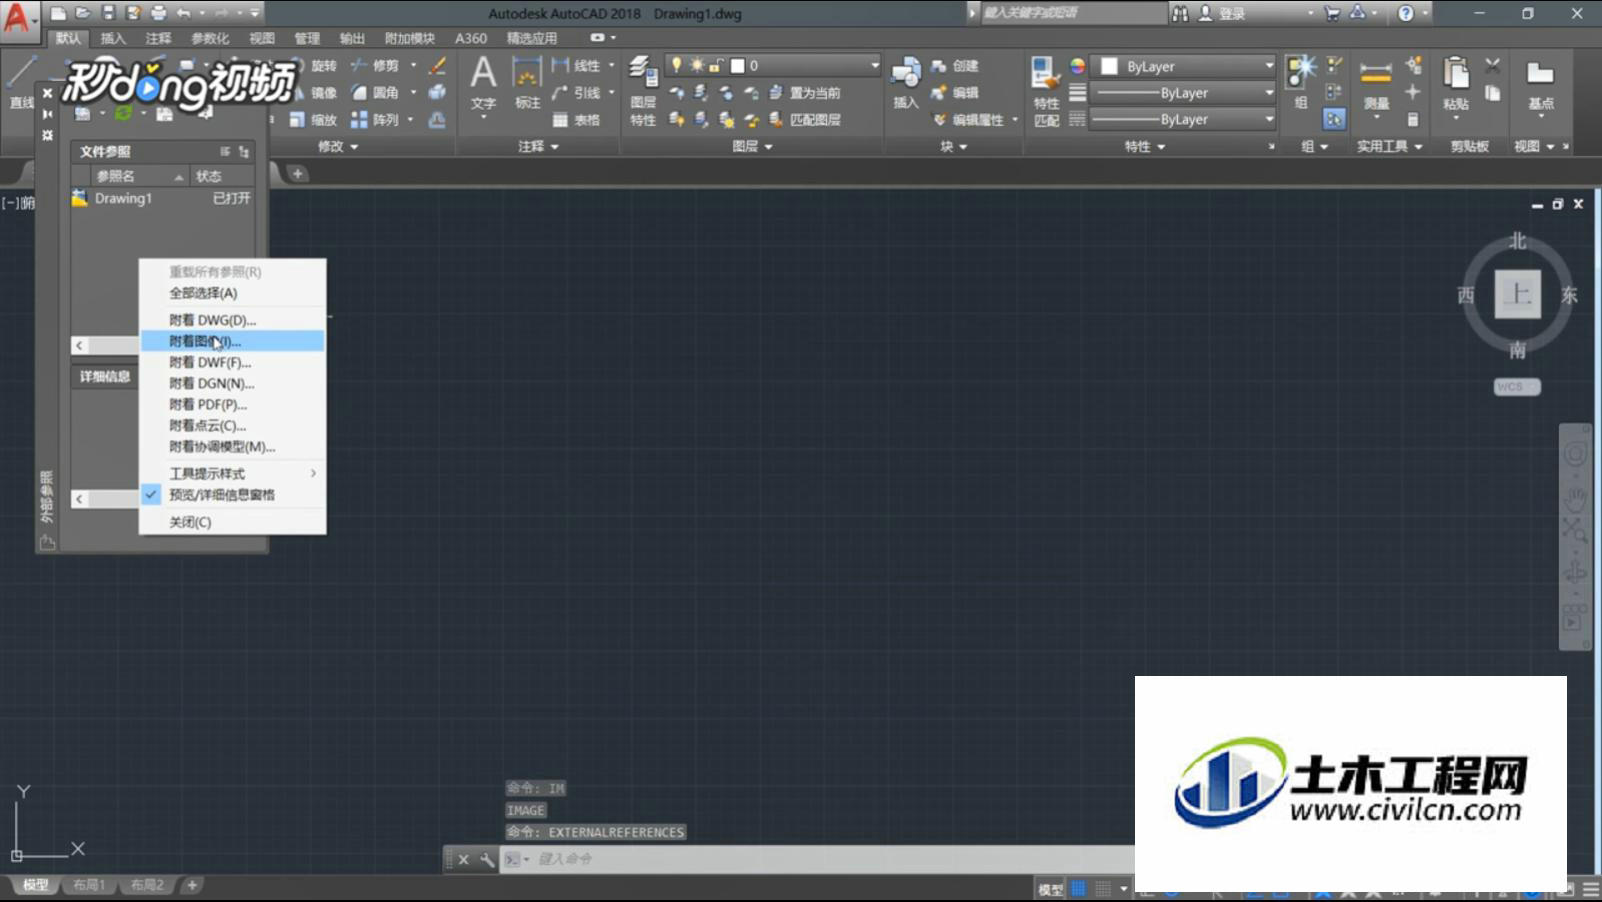Select 附着 DWF(F)... menu item
Viewport: 1602px width, 902px height.
(232, 362)
